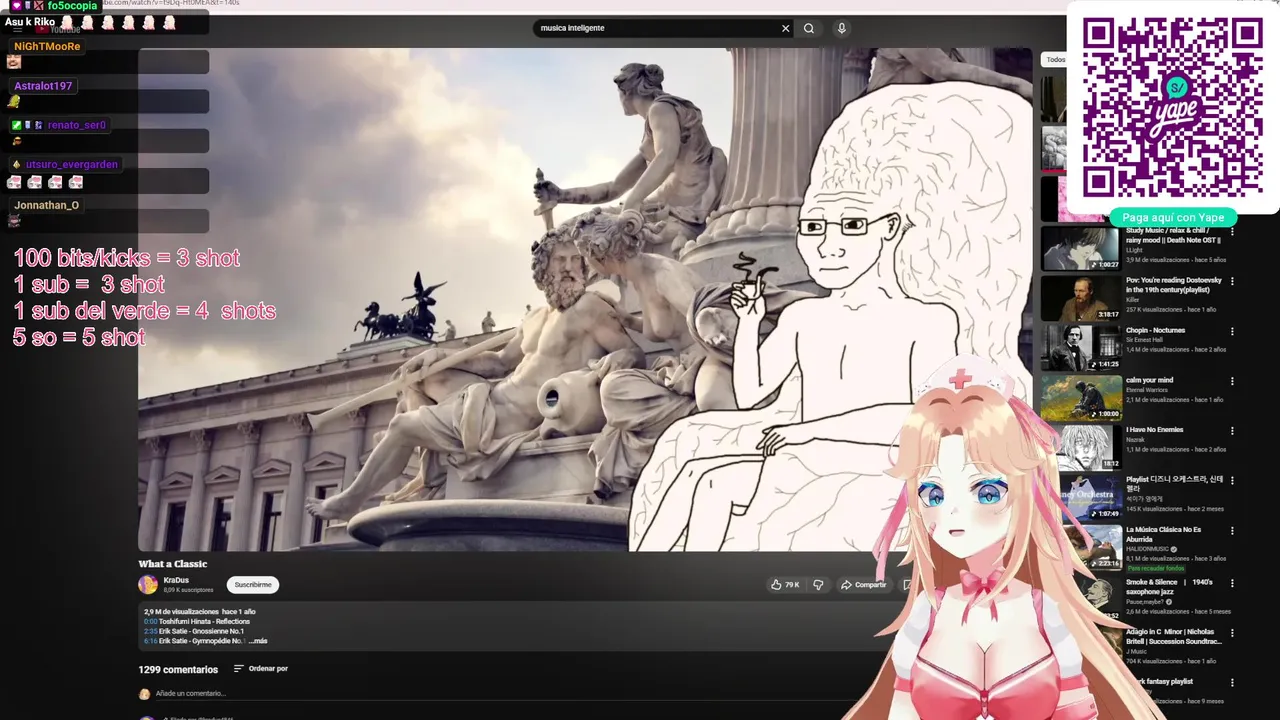Click chat username Jonnathan_O
1280x720 pixels.
point(46,205)
